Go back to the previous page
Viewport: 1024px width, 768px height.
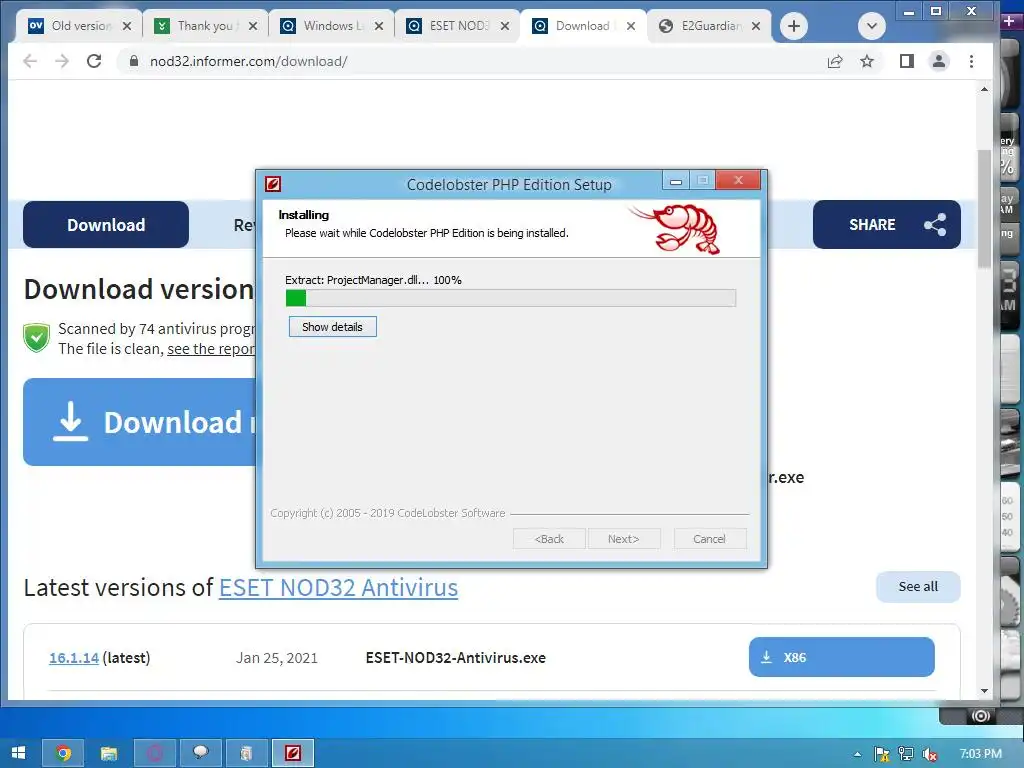[30, 61]
